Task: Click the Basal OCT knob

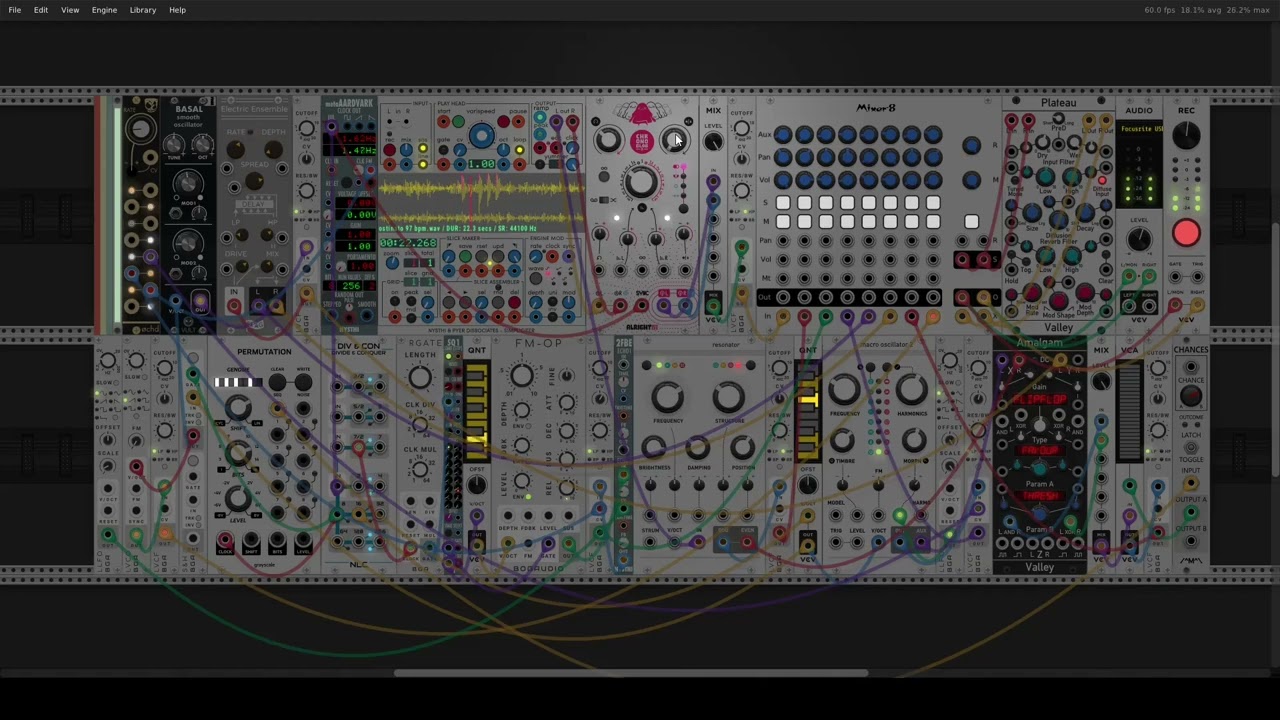Action: click(x=202, y=146)
